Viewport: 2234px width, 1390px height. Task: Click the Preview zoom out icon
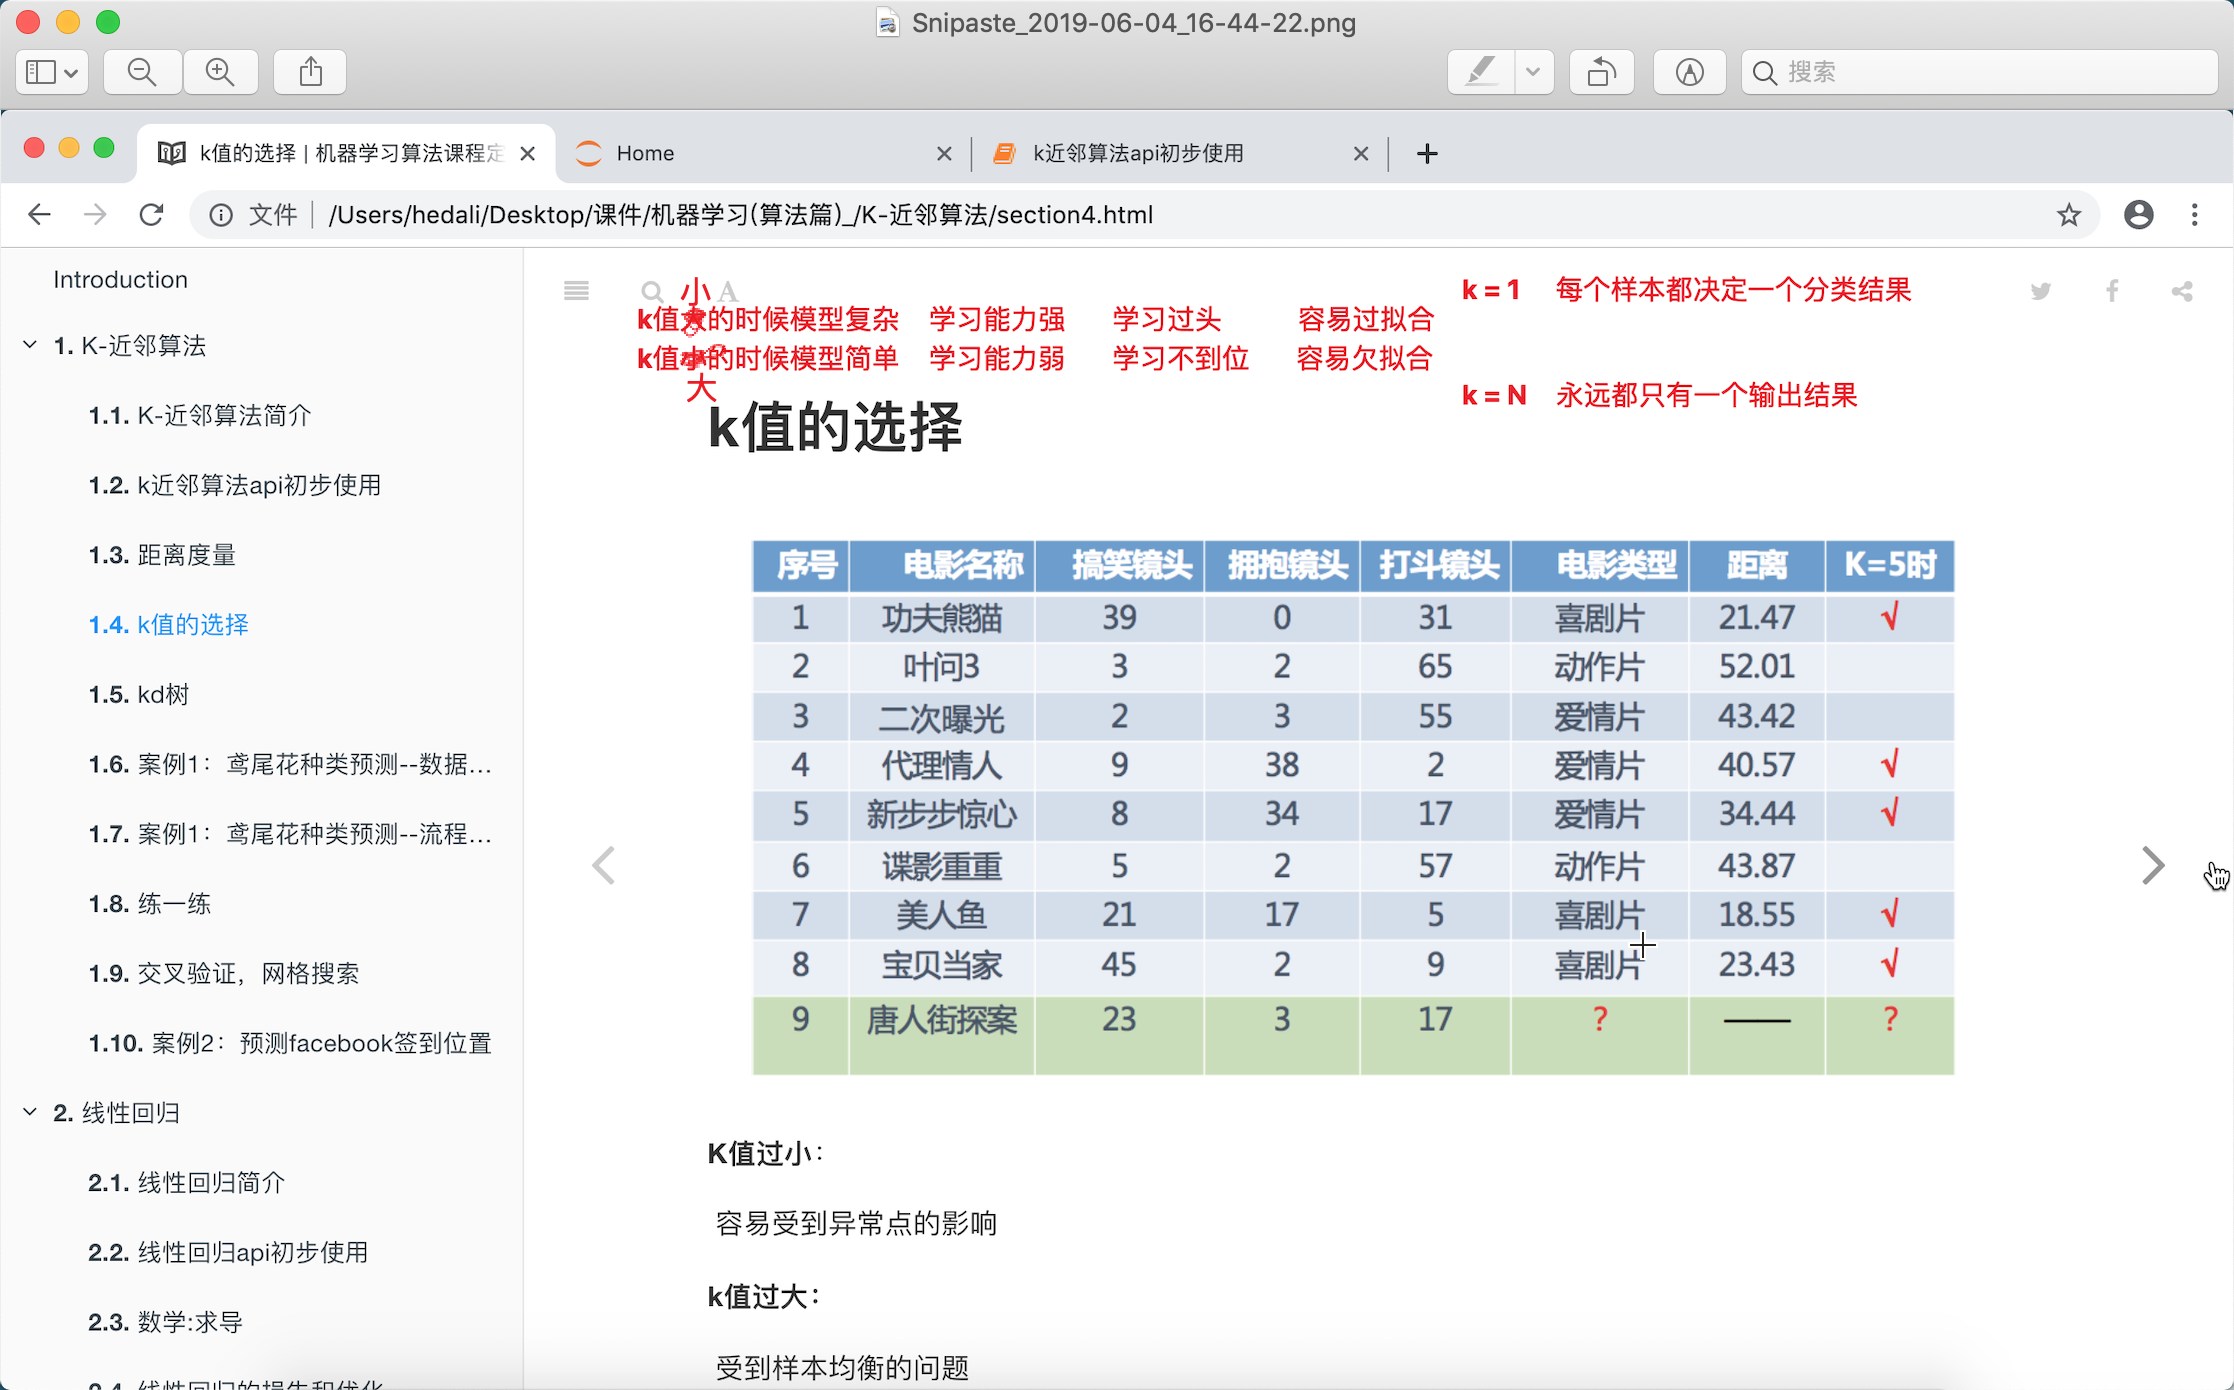tap(142, 72)
